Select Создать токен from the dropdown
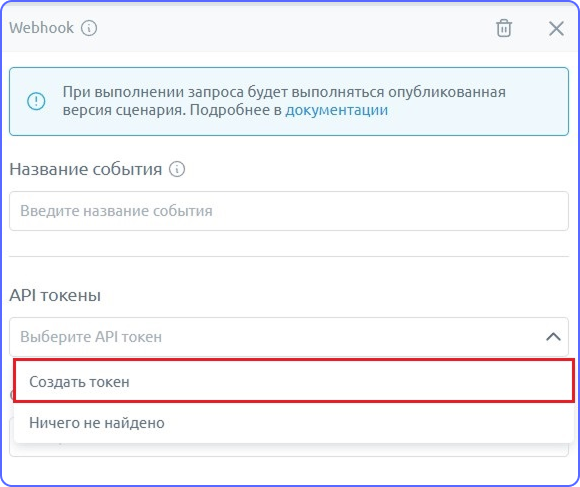 (294, 381)
